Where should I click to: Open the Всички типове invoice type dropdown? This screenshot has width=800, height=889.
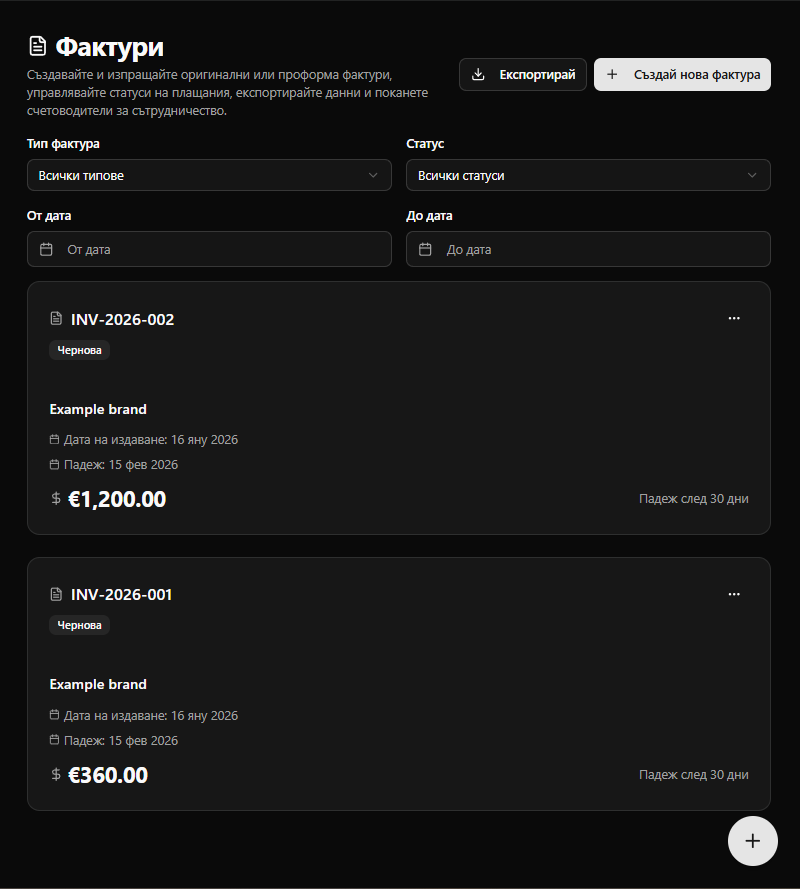point(209,175)
